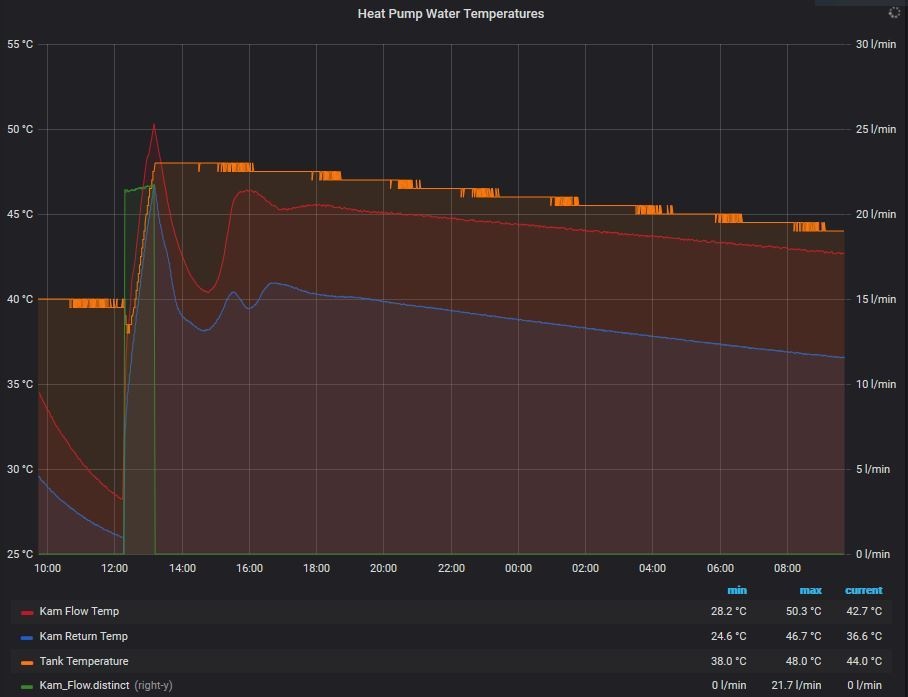Click the 36.6 °C current value for Kam Return Temp

pos(864,636)
